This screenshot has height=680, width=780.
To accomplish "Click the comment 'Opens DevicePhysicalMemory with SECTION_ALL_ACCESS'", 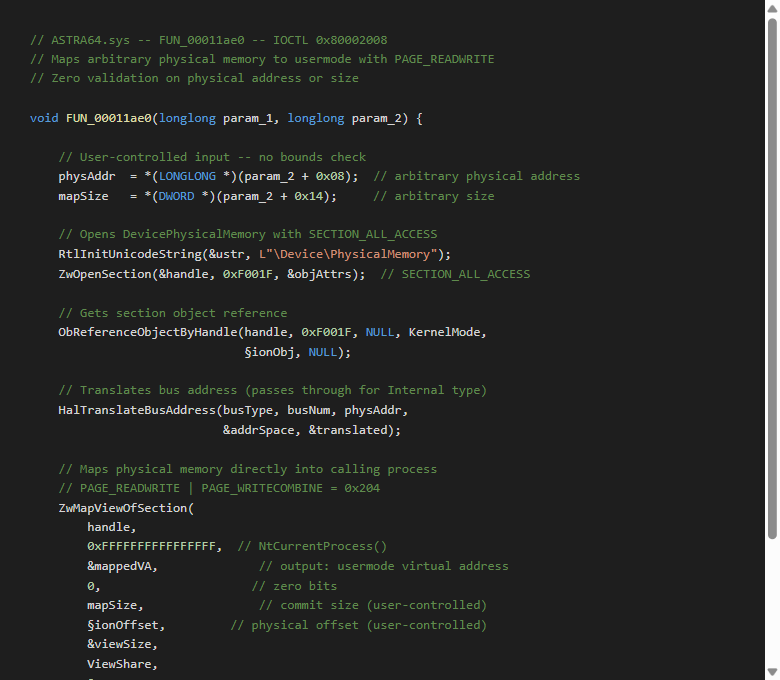I will [x=248, y=234].
